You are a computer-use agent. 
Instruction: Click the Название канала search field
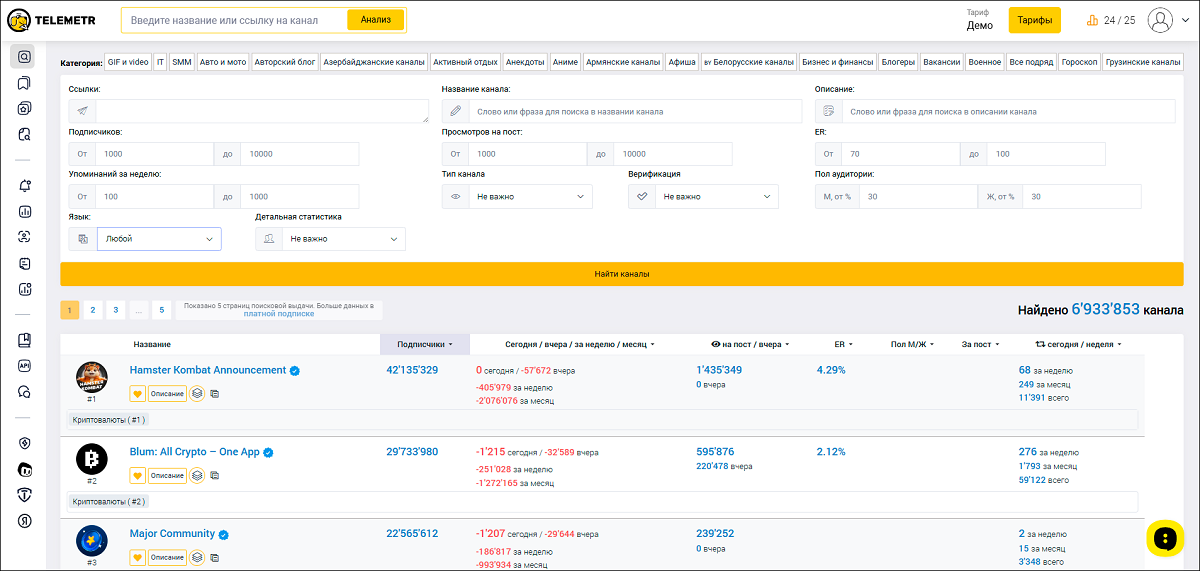coord(635,111)
